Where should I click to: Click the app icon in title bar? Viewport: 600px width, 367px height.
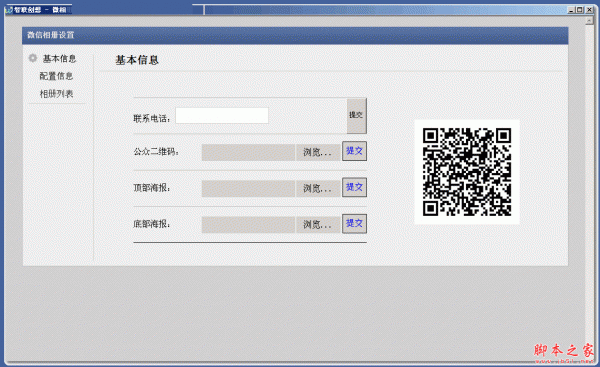(8, 10)
